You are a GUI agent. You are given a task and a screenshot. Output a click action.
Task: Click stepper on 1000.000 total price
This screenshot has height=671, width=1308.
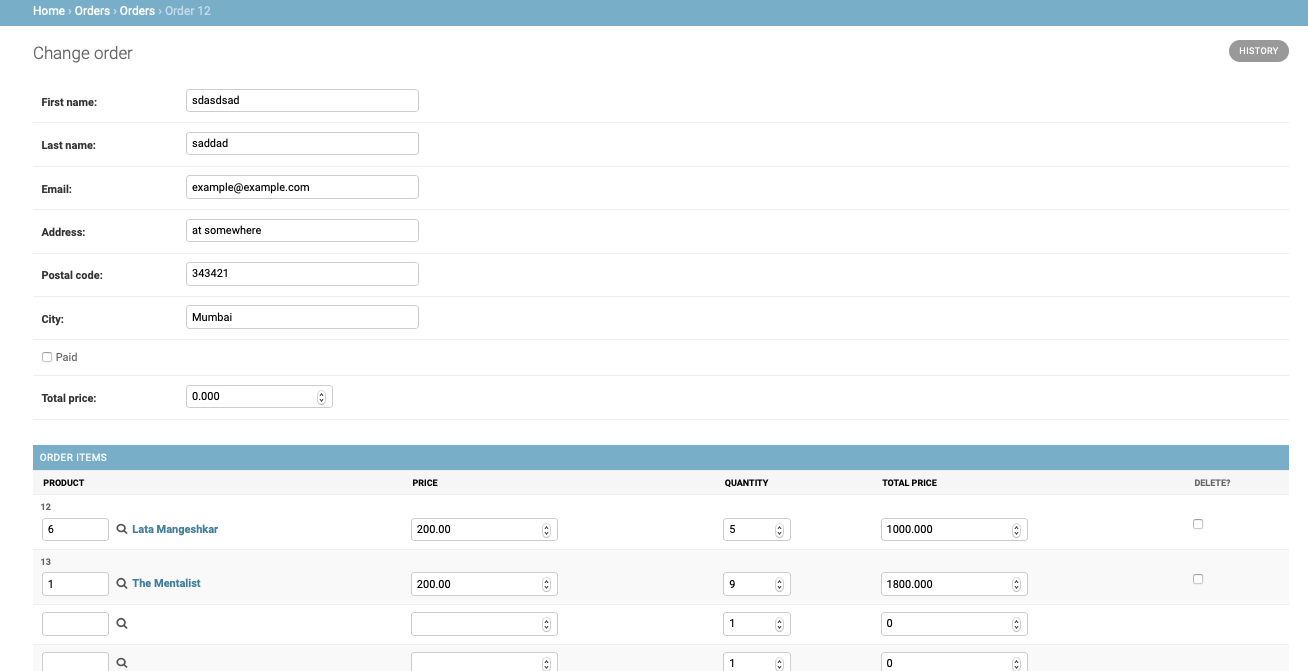(x=1016, y=529)
